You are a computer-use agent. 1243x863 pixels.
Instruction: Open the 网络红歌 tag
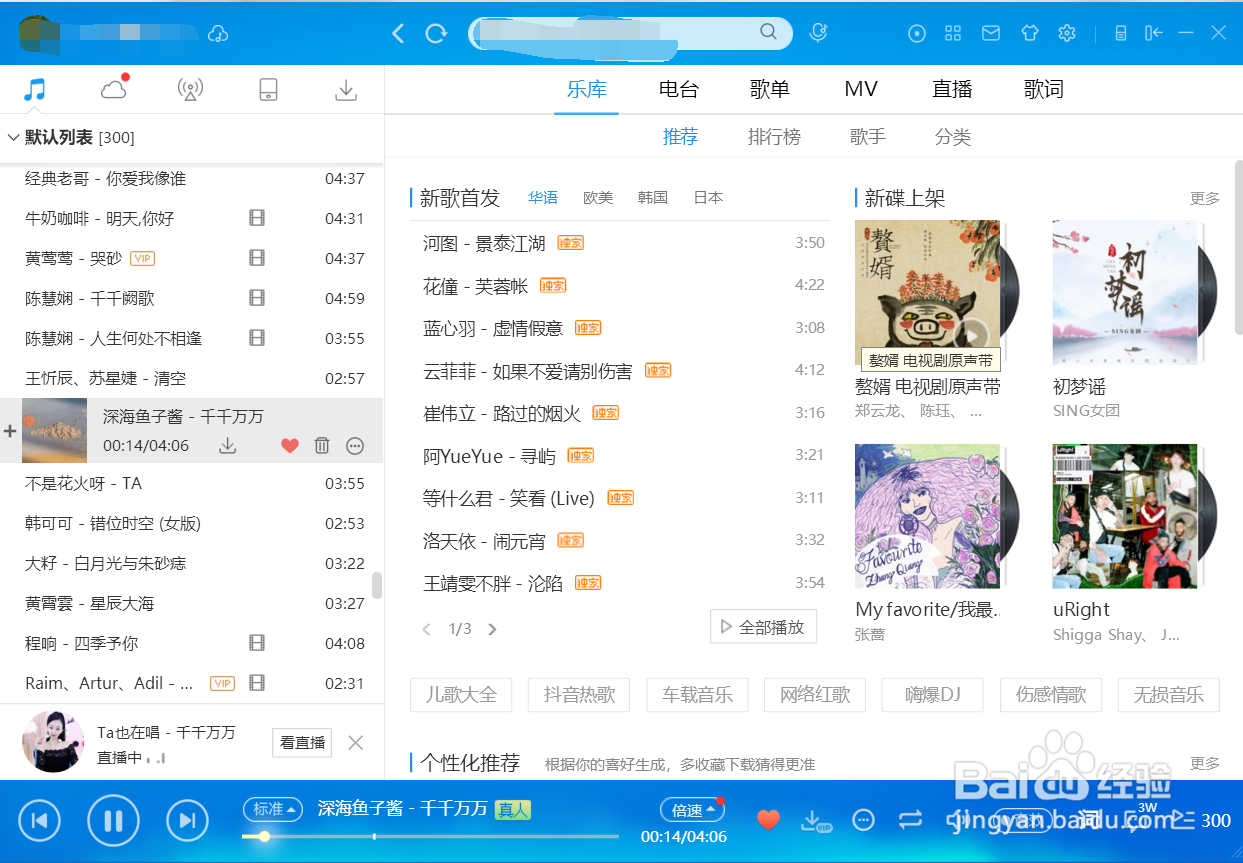click(x=815, y=694)
